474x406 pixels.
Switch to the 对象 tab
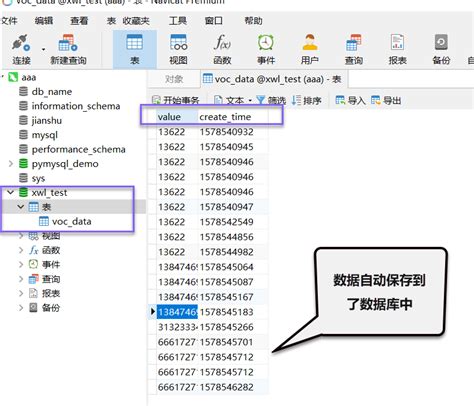(174, 79)
